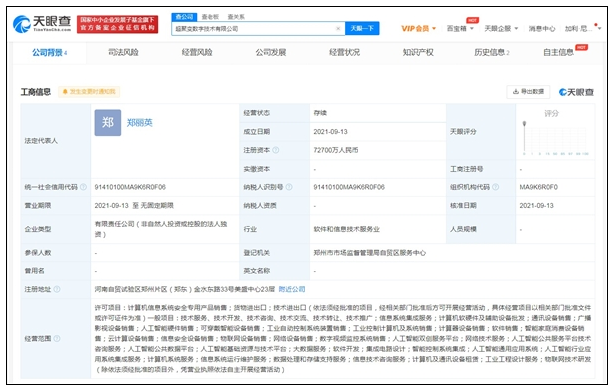615x391 pixels.
Task: Open the 知识产权 tab
Action: pos(418,53)
